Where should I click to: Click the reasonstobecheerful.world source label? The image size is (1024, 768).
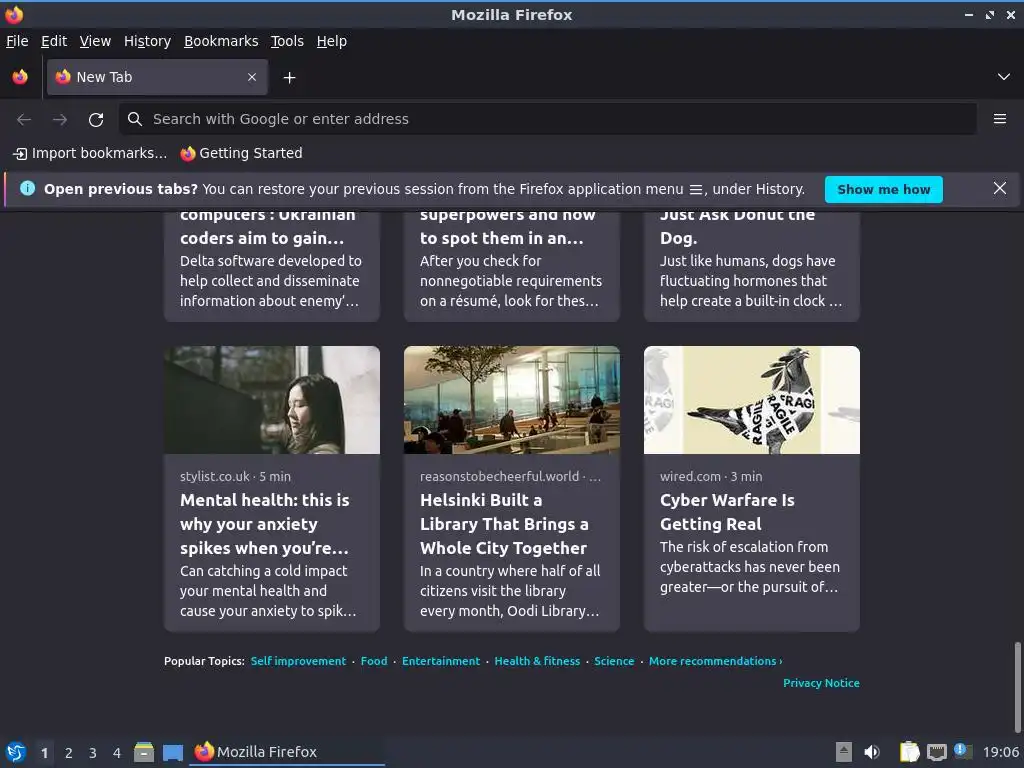tap(500, 477)
